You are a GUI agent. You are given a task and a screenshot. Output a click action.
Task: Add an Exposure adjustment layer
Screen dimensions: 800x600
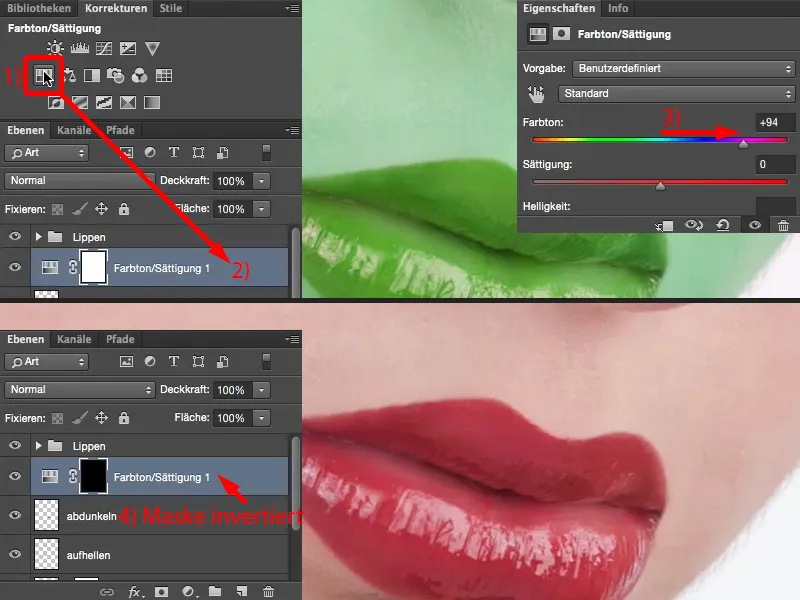coord(128,48)
